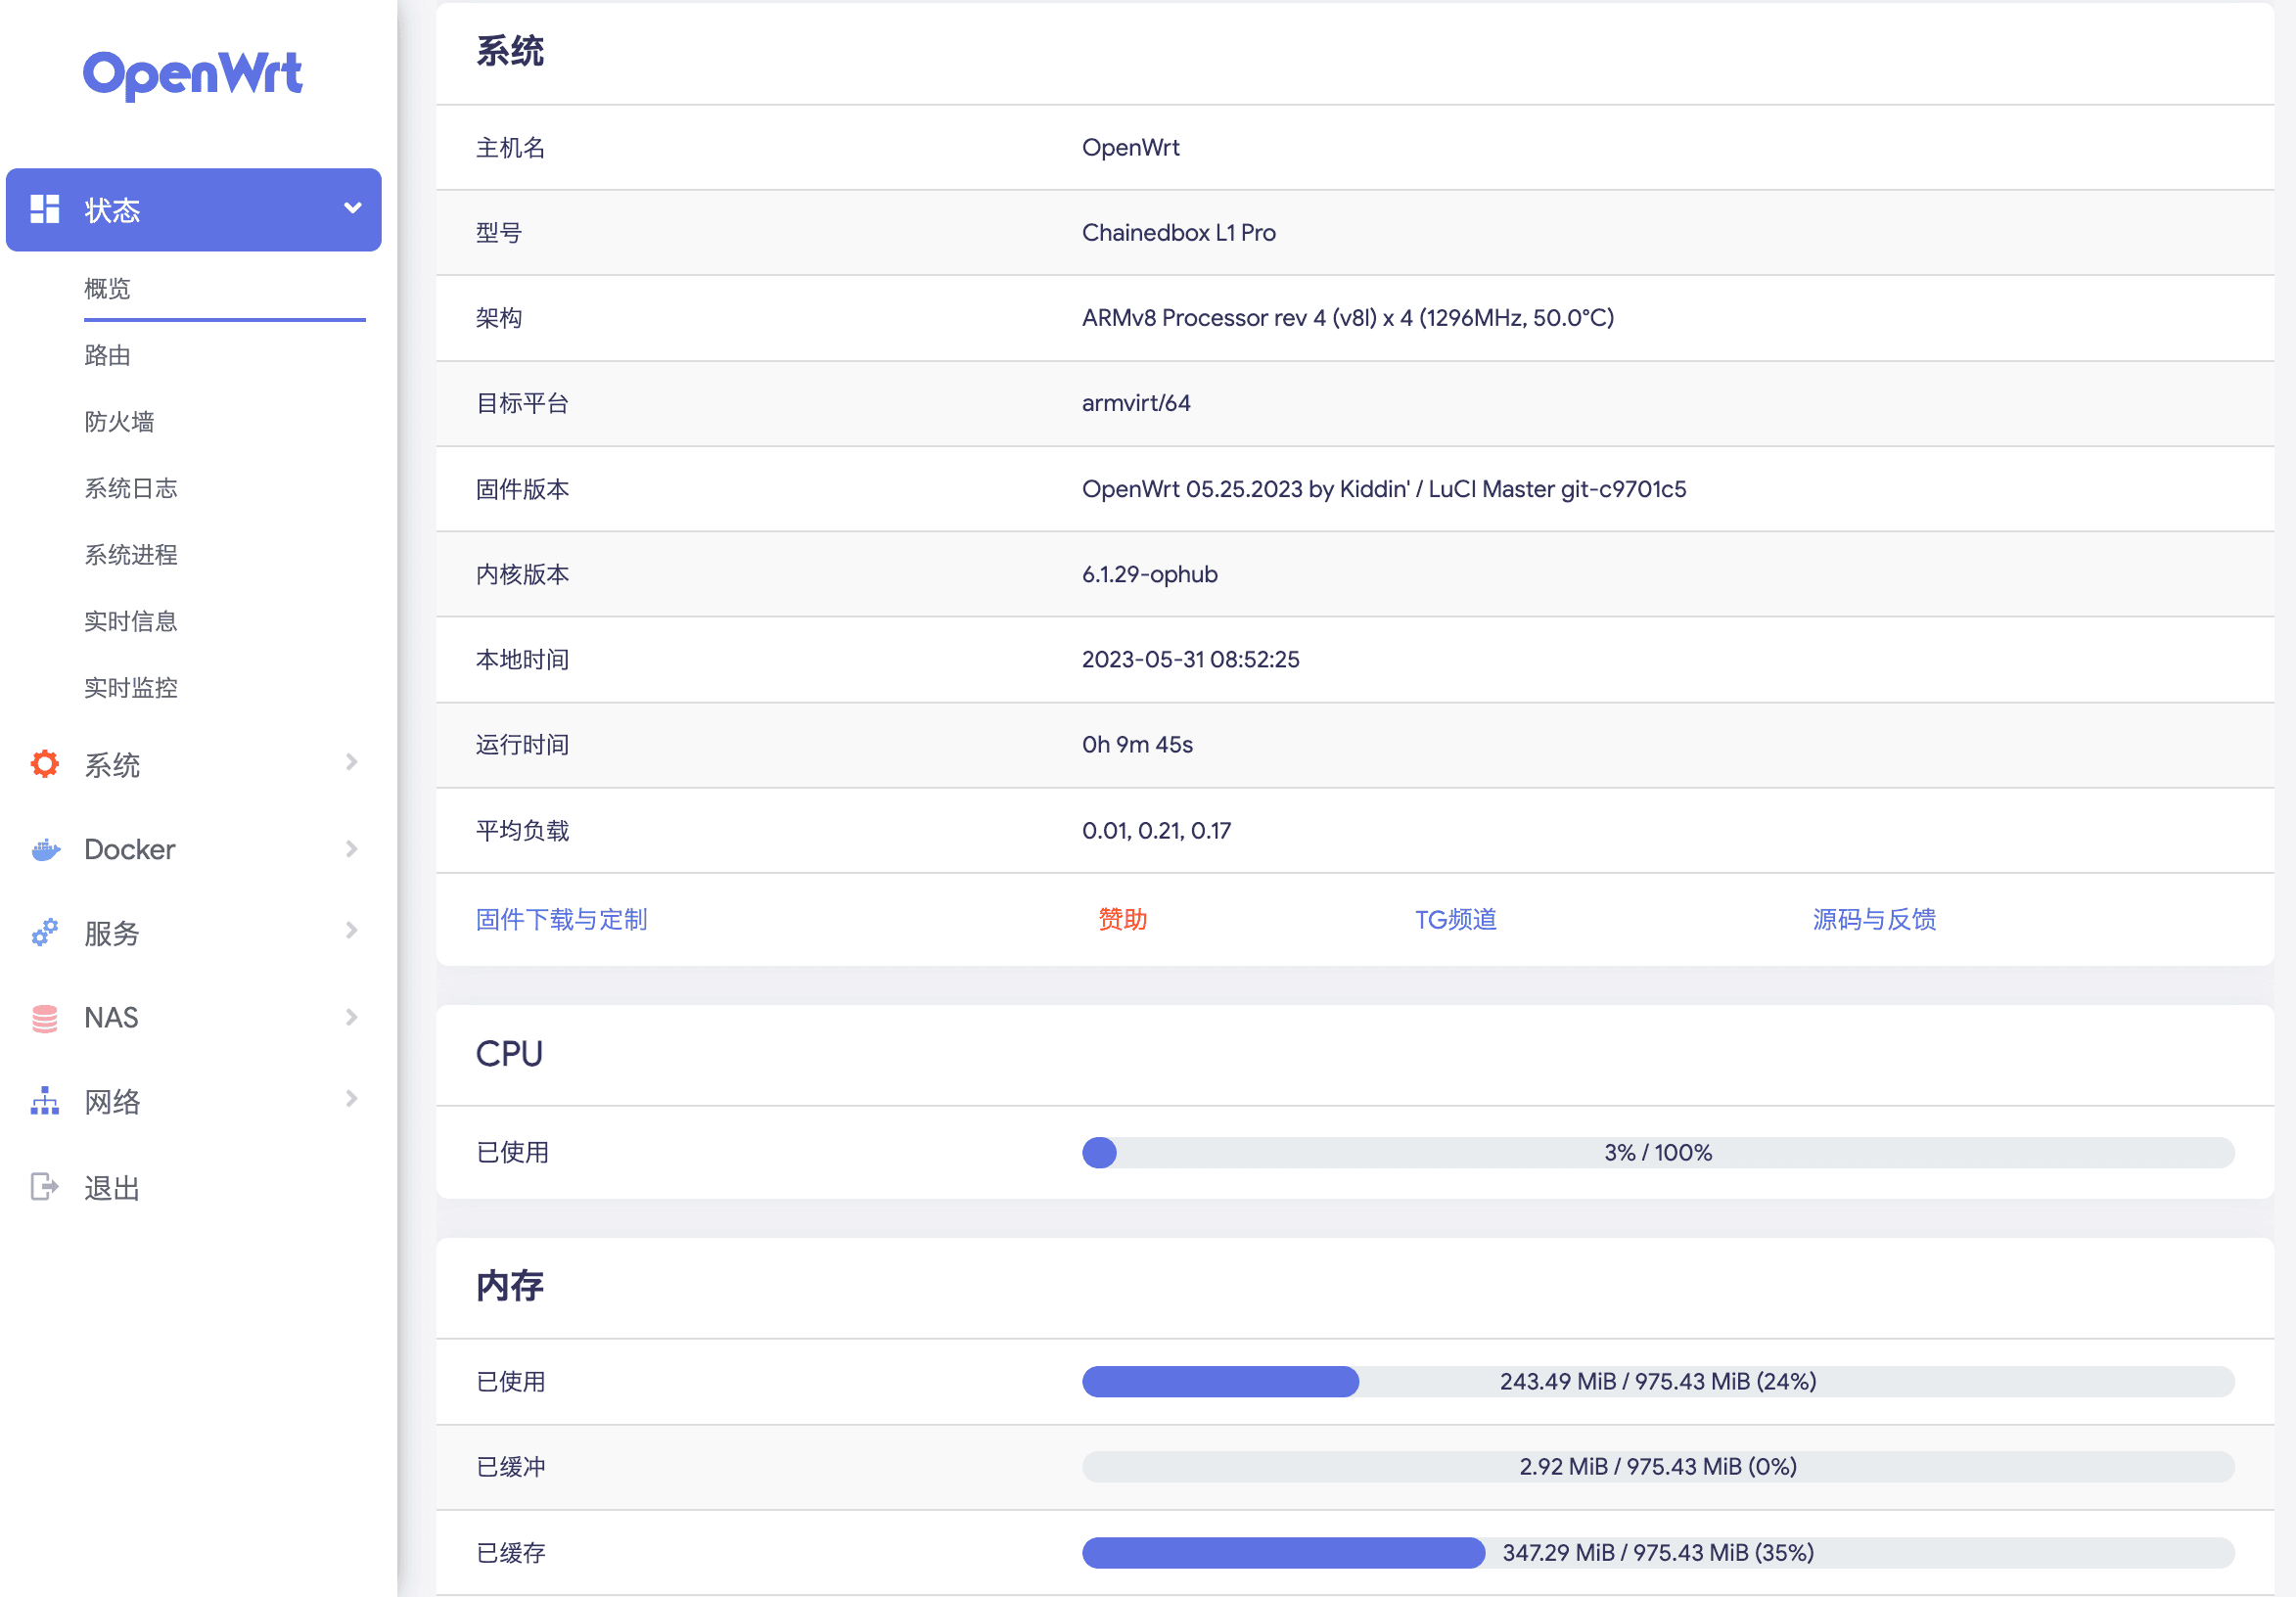Image resolution: width=2296 pixels, height=1597 pixels.
Task: Expand the NAS sidebar chevron
Action: tap(352, 1017)
